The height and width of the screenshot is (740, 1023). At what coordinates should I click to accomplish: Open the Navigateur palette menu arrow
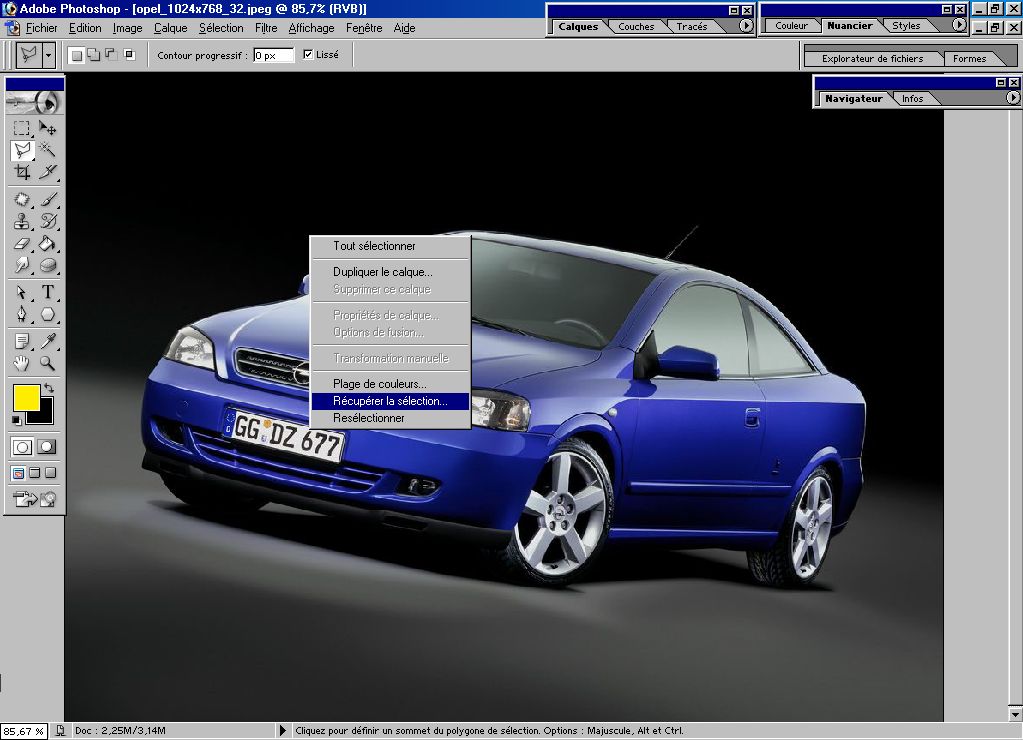coord(1012,98)
